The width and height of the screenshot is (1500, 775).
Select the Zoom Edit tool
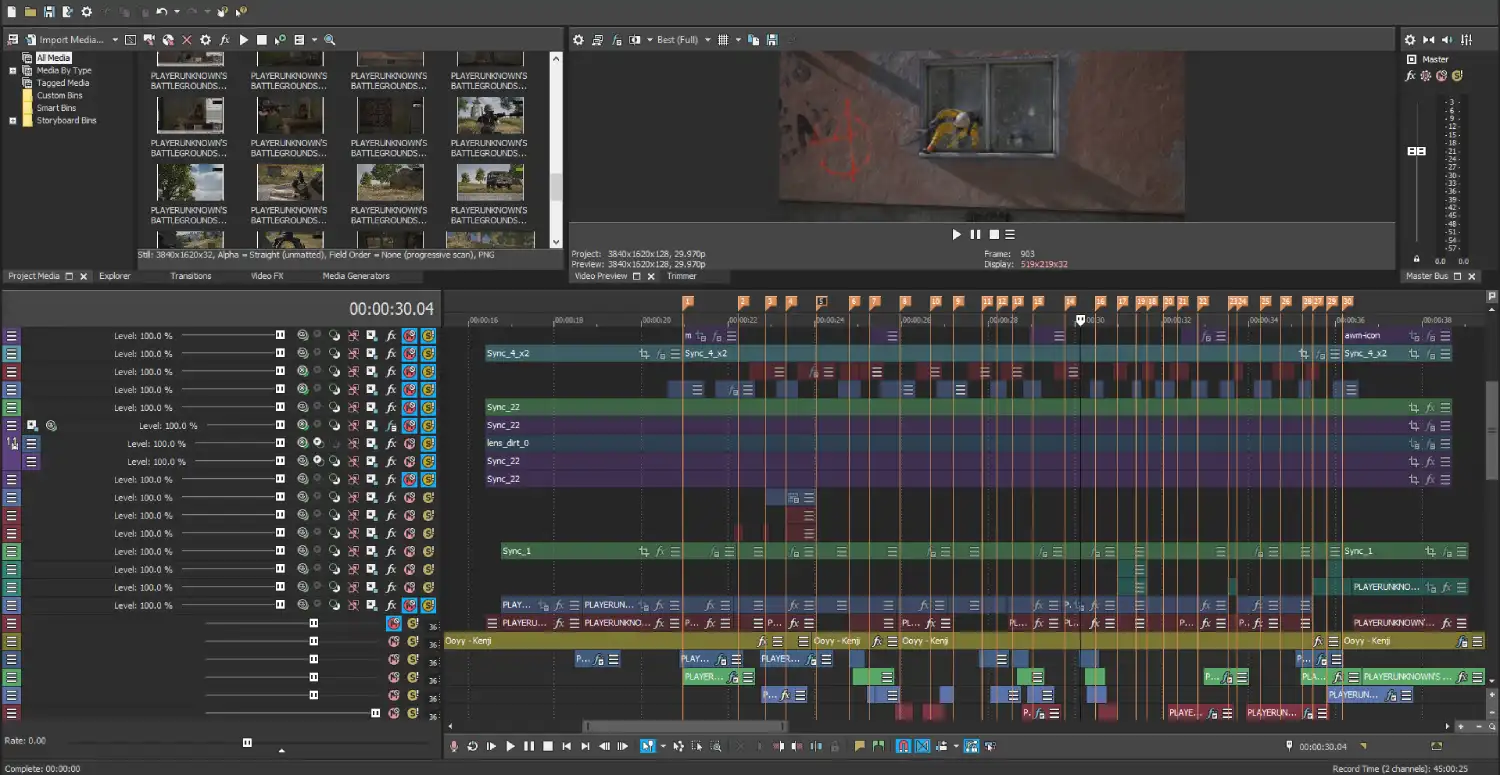pos(716,746)
